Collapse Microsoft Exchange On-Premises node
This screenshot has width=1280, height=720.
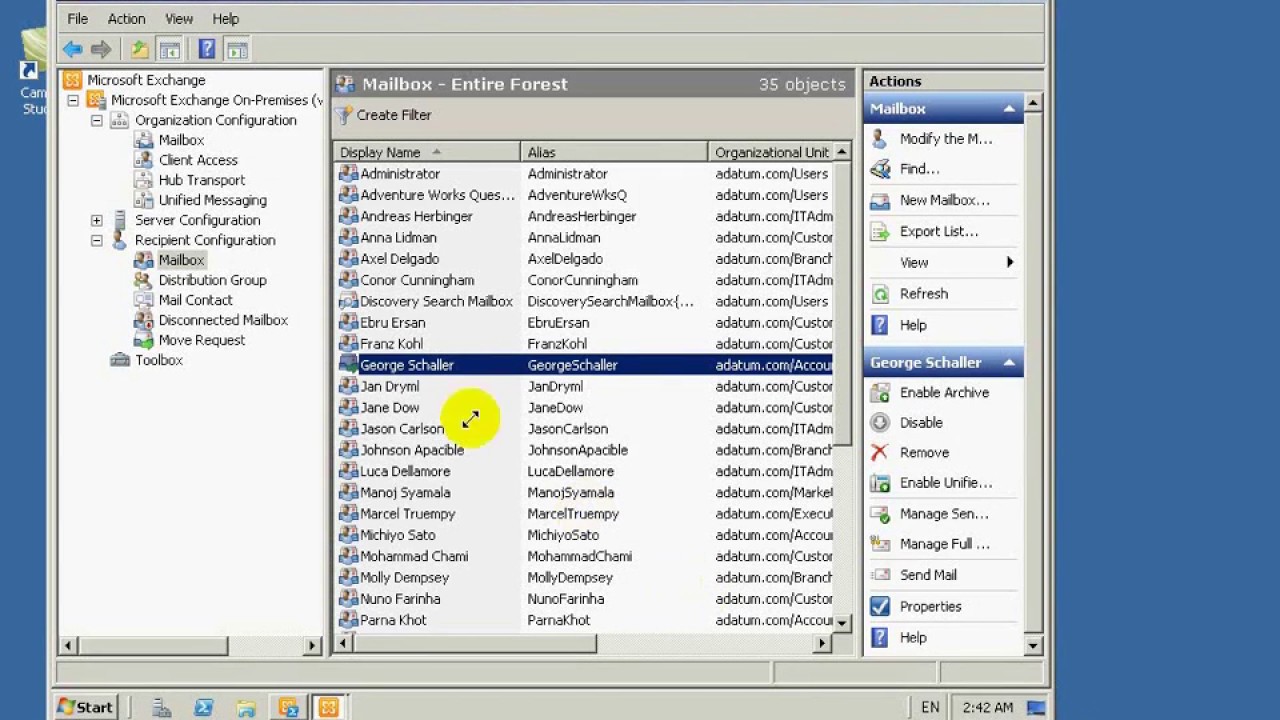pyautogui.click(x=73, y=100)
